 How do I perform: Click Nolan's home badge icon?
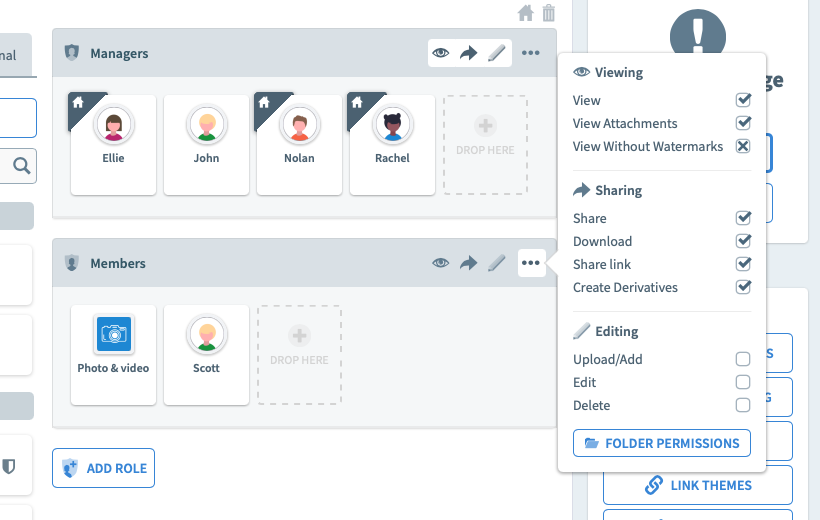(264, 103)
